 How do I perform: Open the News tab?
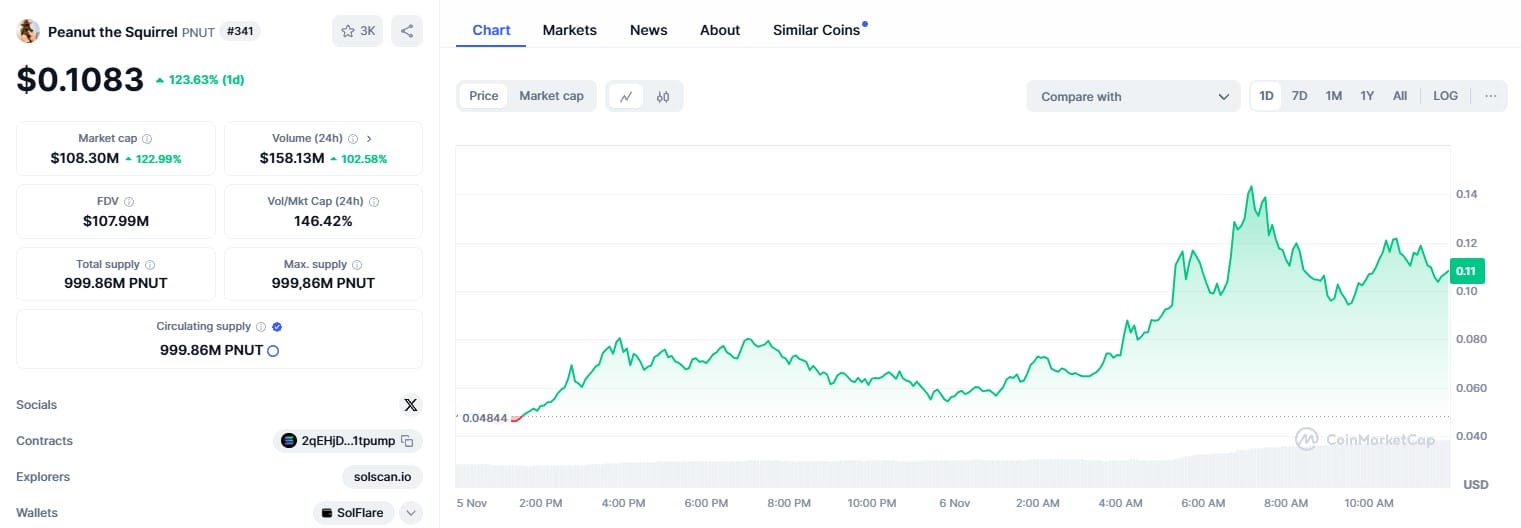click(x=648, y=30)
